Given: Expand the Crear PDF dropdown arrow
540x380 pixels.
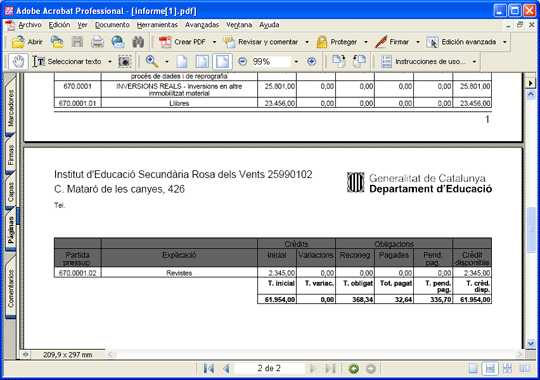Looking at the screenshot, I should (x=214, y=42).
